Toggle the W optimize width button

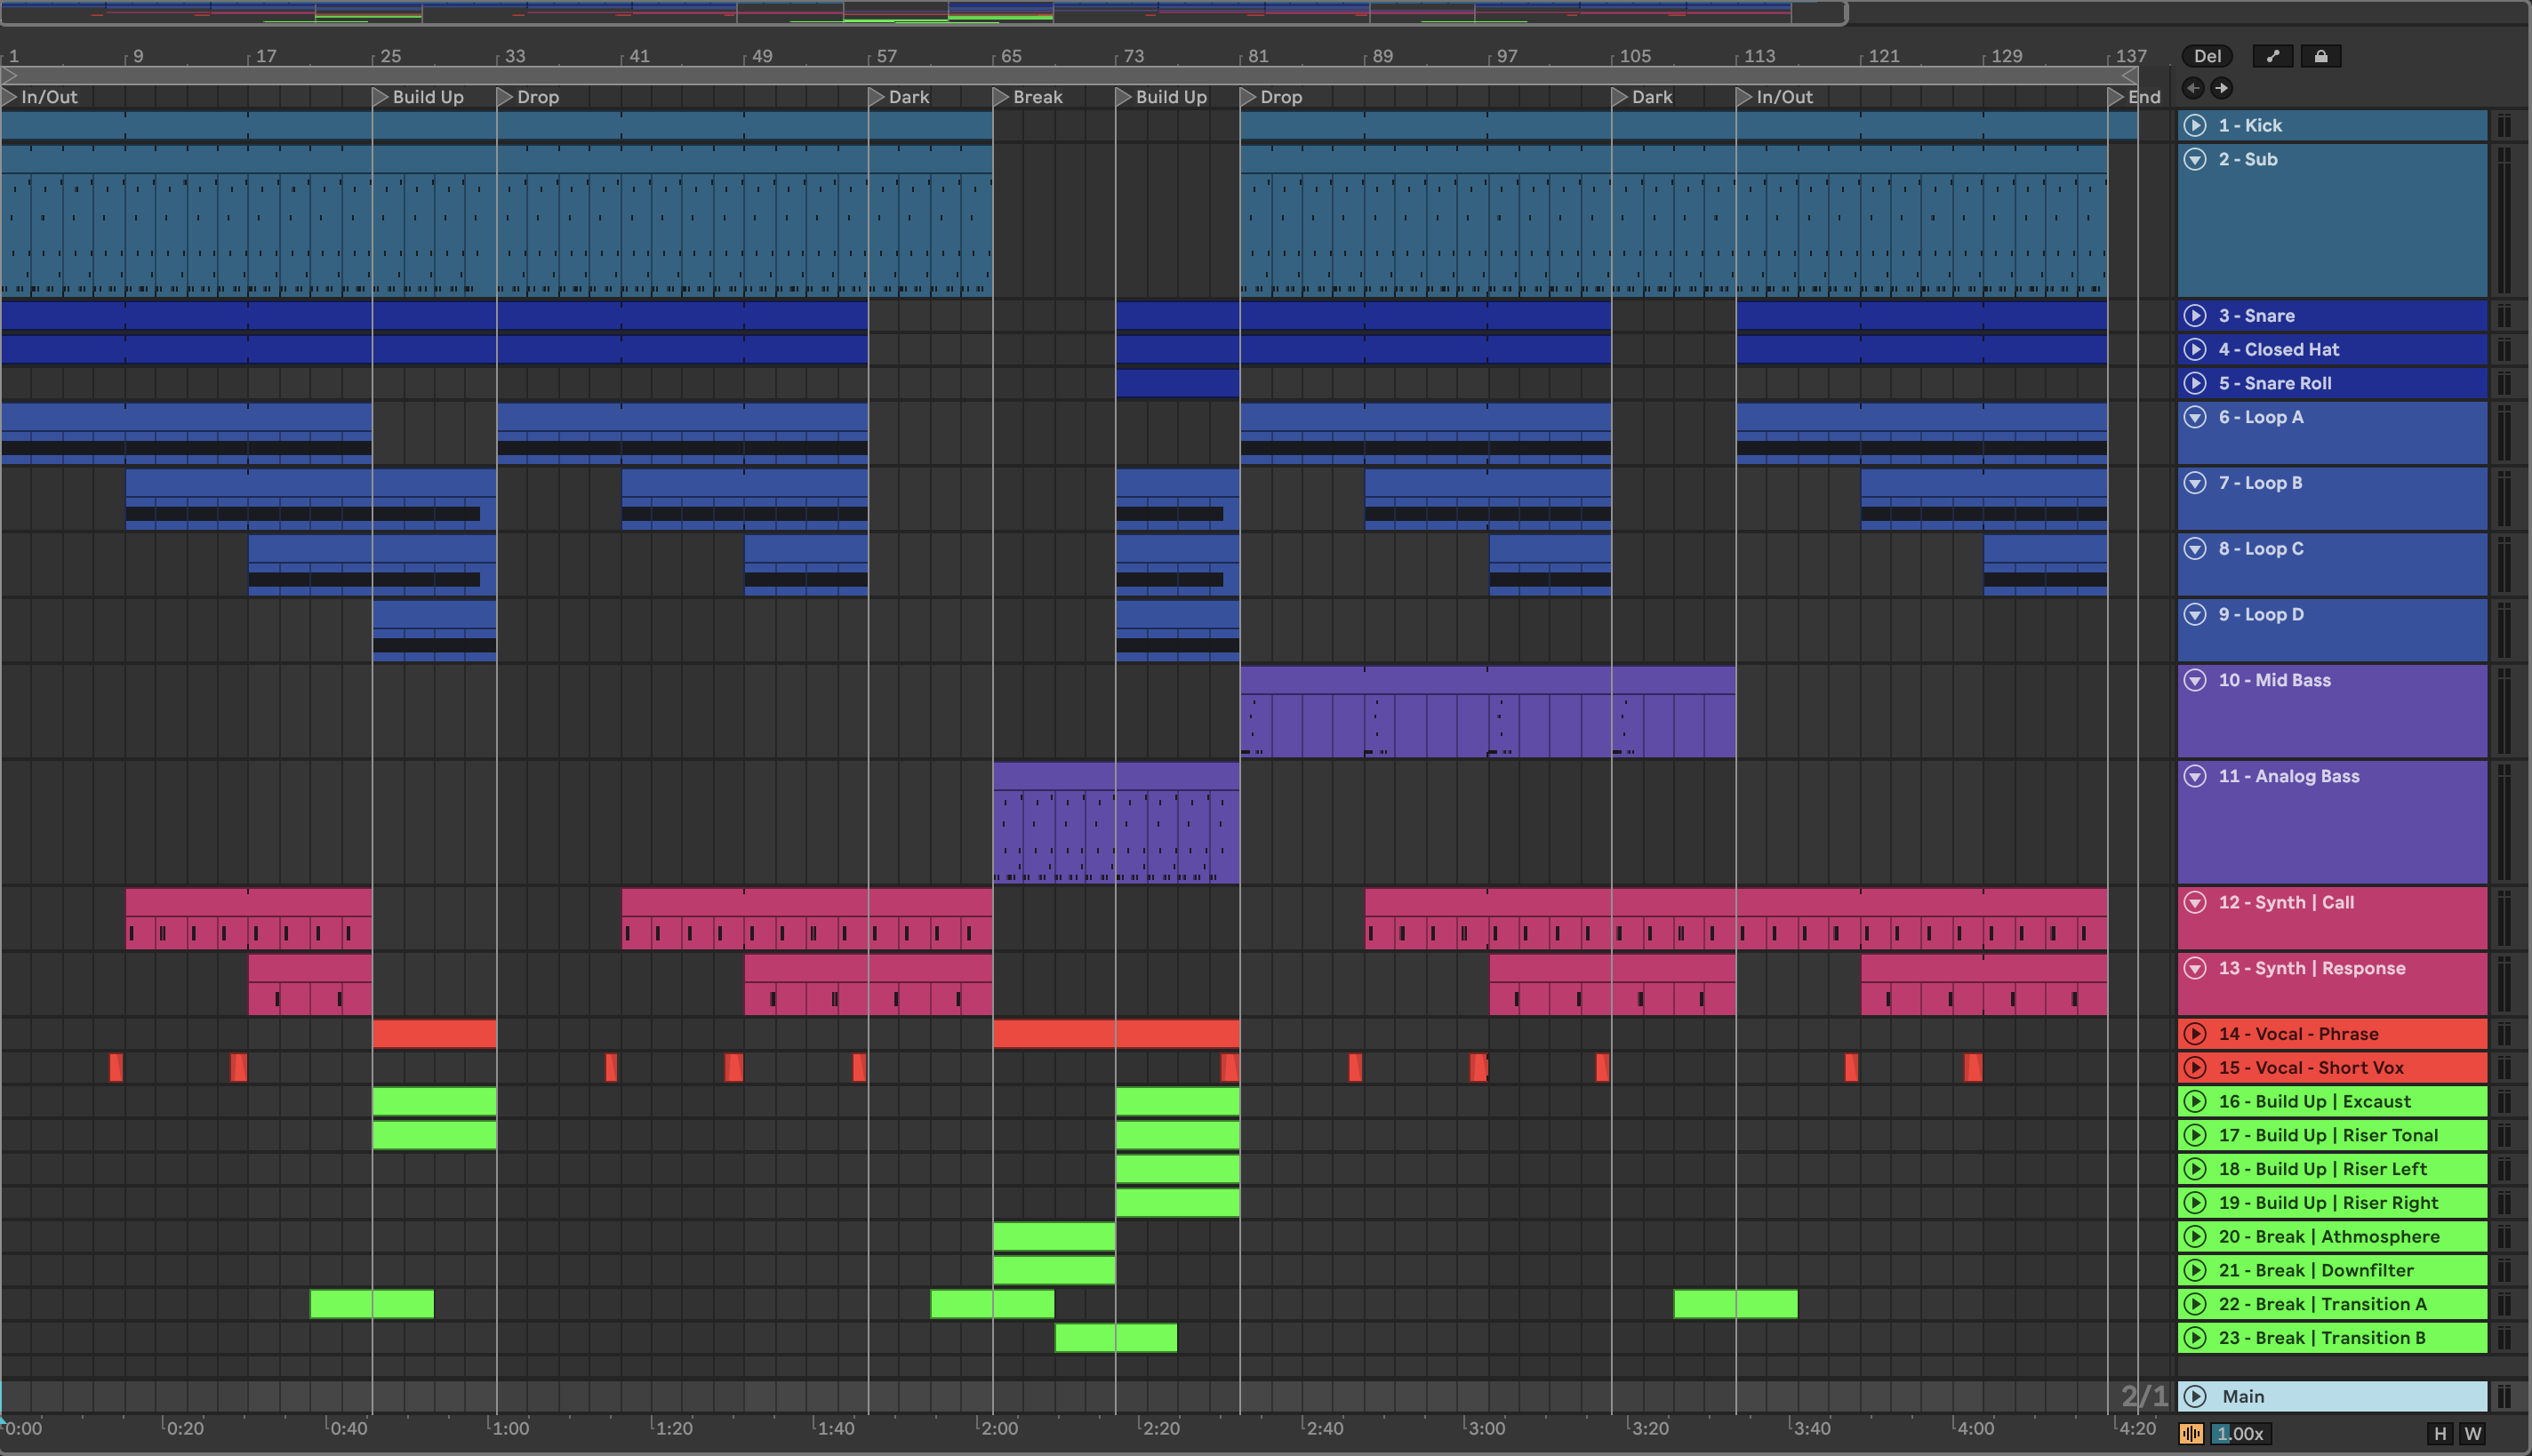click(x=2473, y=1433)
